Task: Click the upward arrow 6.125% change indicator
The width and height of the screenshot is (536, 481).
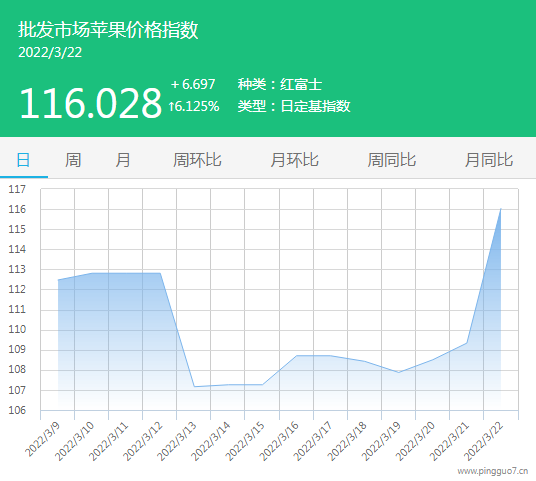Action: click(x=194, y=106)
